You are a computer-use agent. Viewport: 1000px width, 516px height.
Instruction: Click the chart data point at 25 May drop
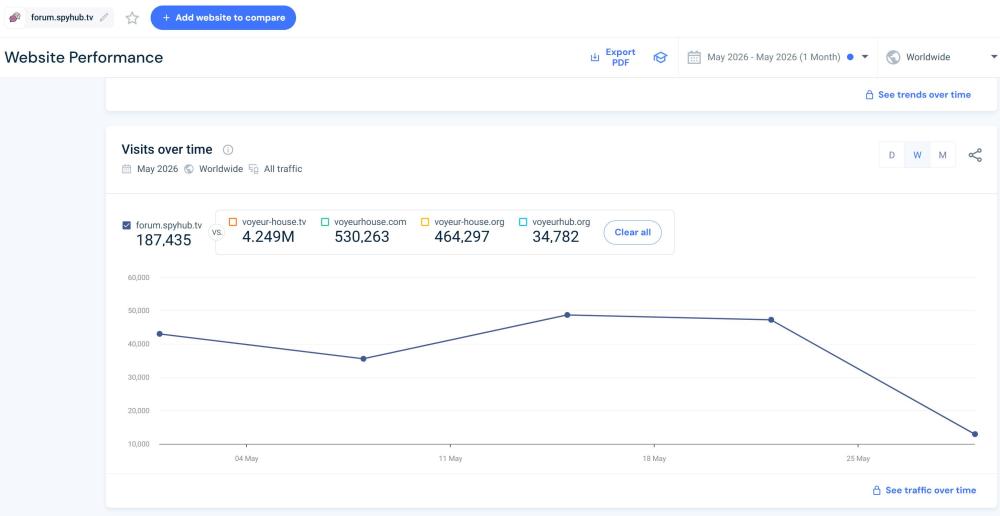point(975,434)
